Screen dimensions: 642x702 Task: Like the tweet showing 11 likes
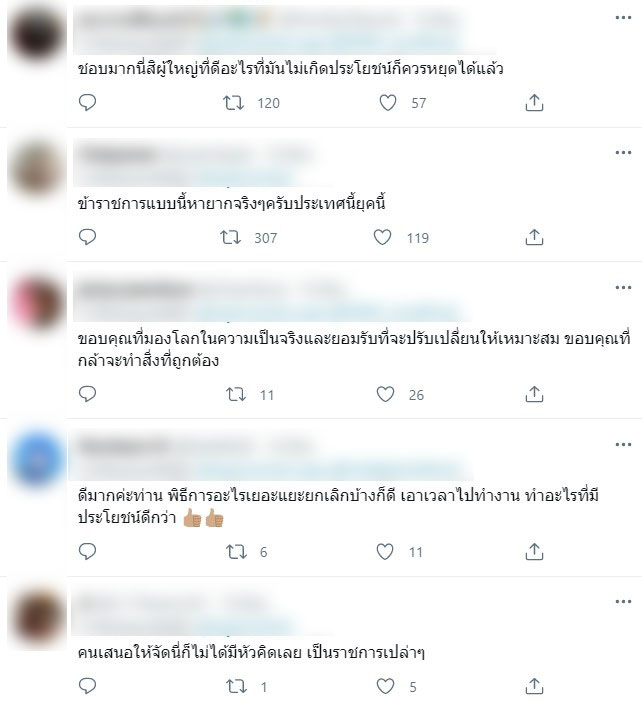point(385,552)
